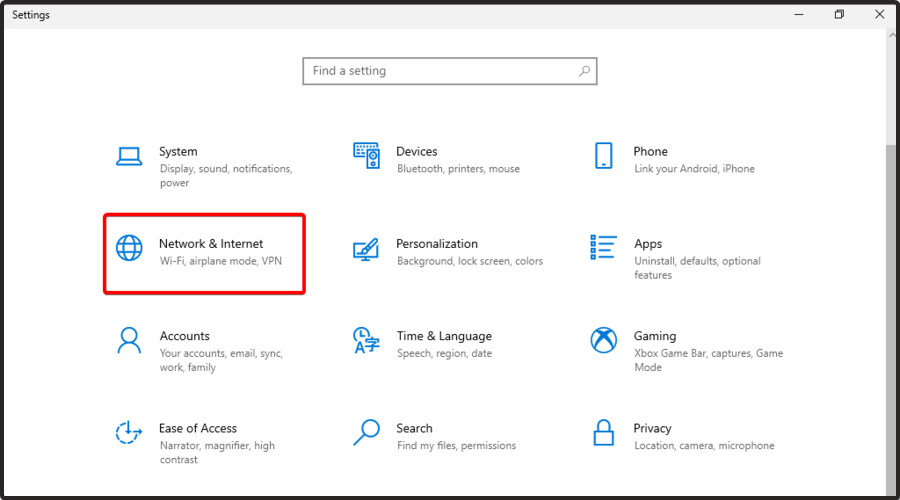This screenshot has height=500, width=900.
Task: Open the Time & Language clock icon
Action: point(366,340)
